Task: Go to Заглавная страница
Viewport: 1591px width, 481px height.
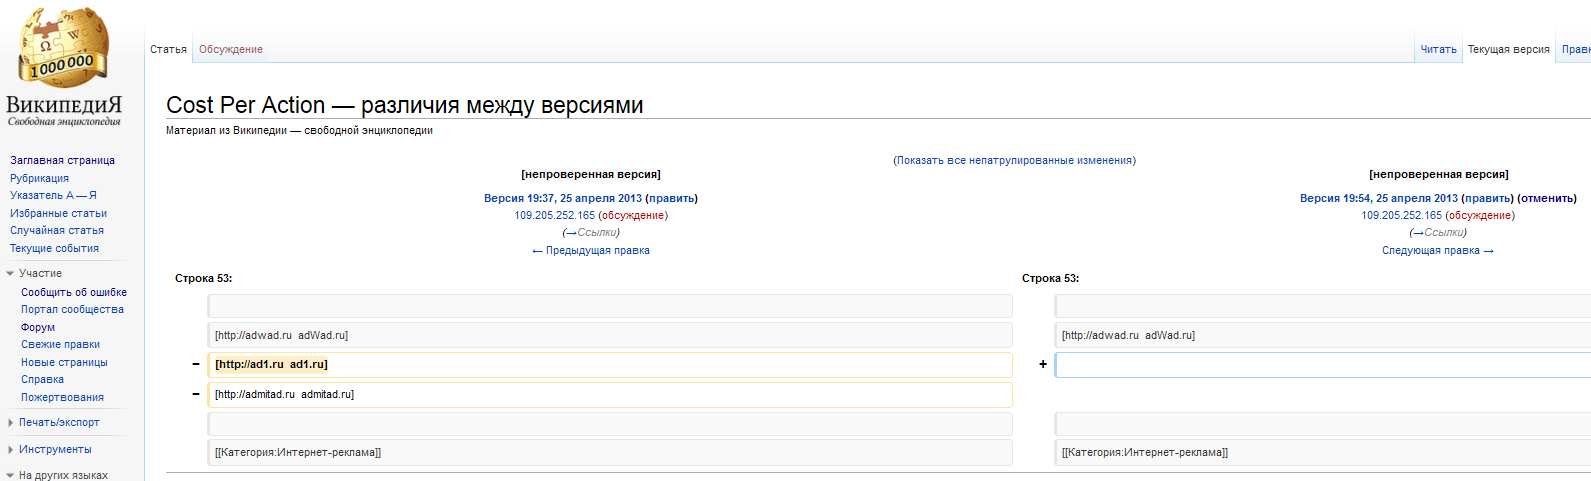Action: (x=62, y=160)
